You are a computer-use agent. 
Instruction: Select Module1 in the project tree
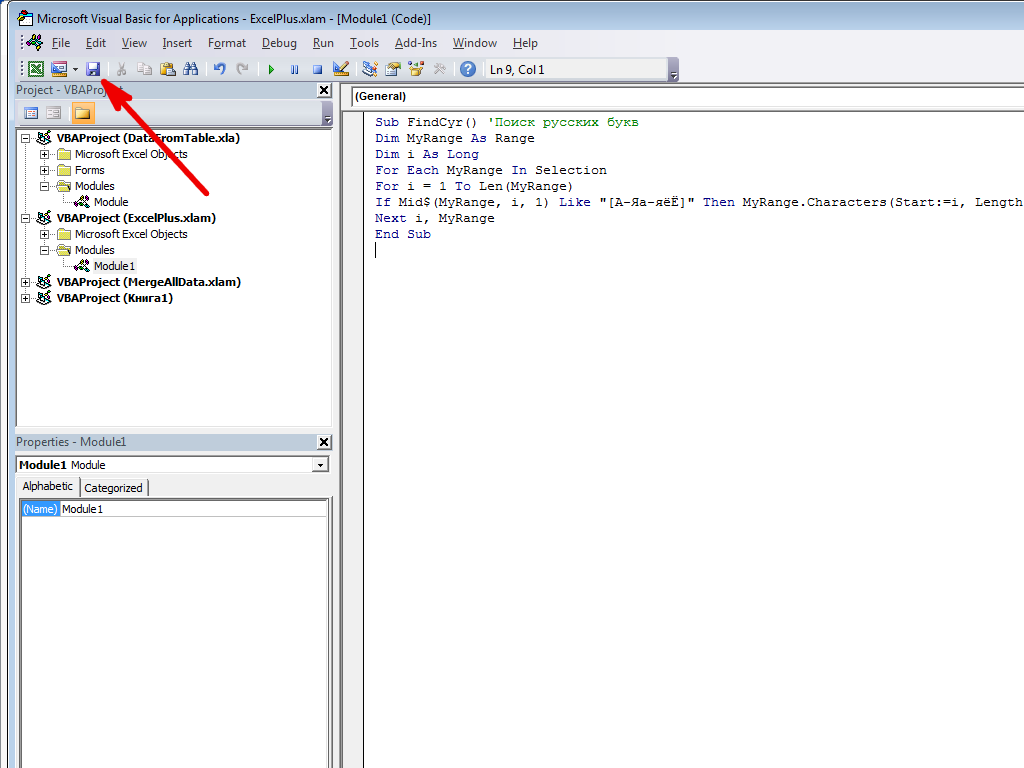coord(114,266)
